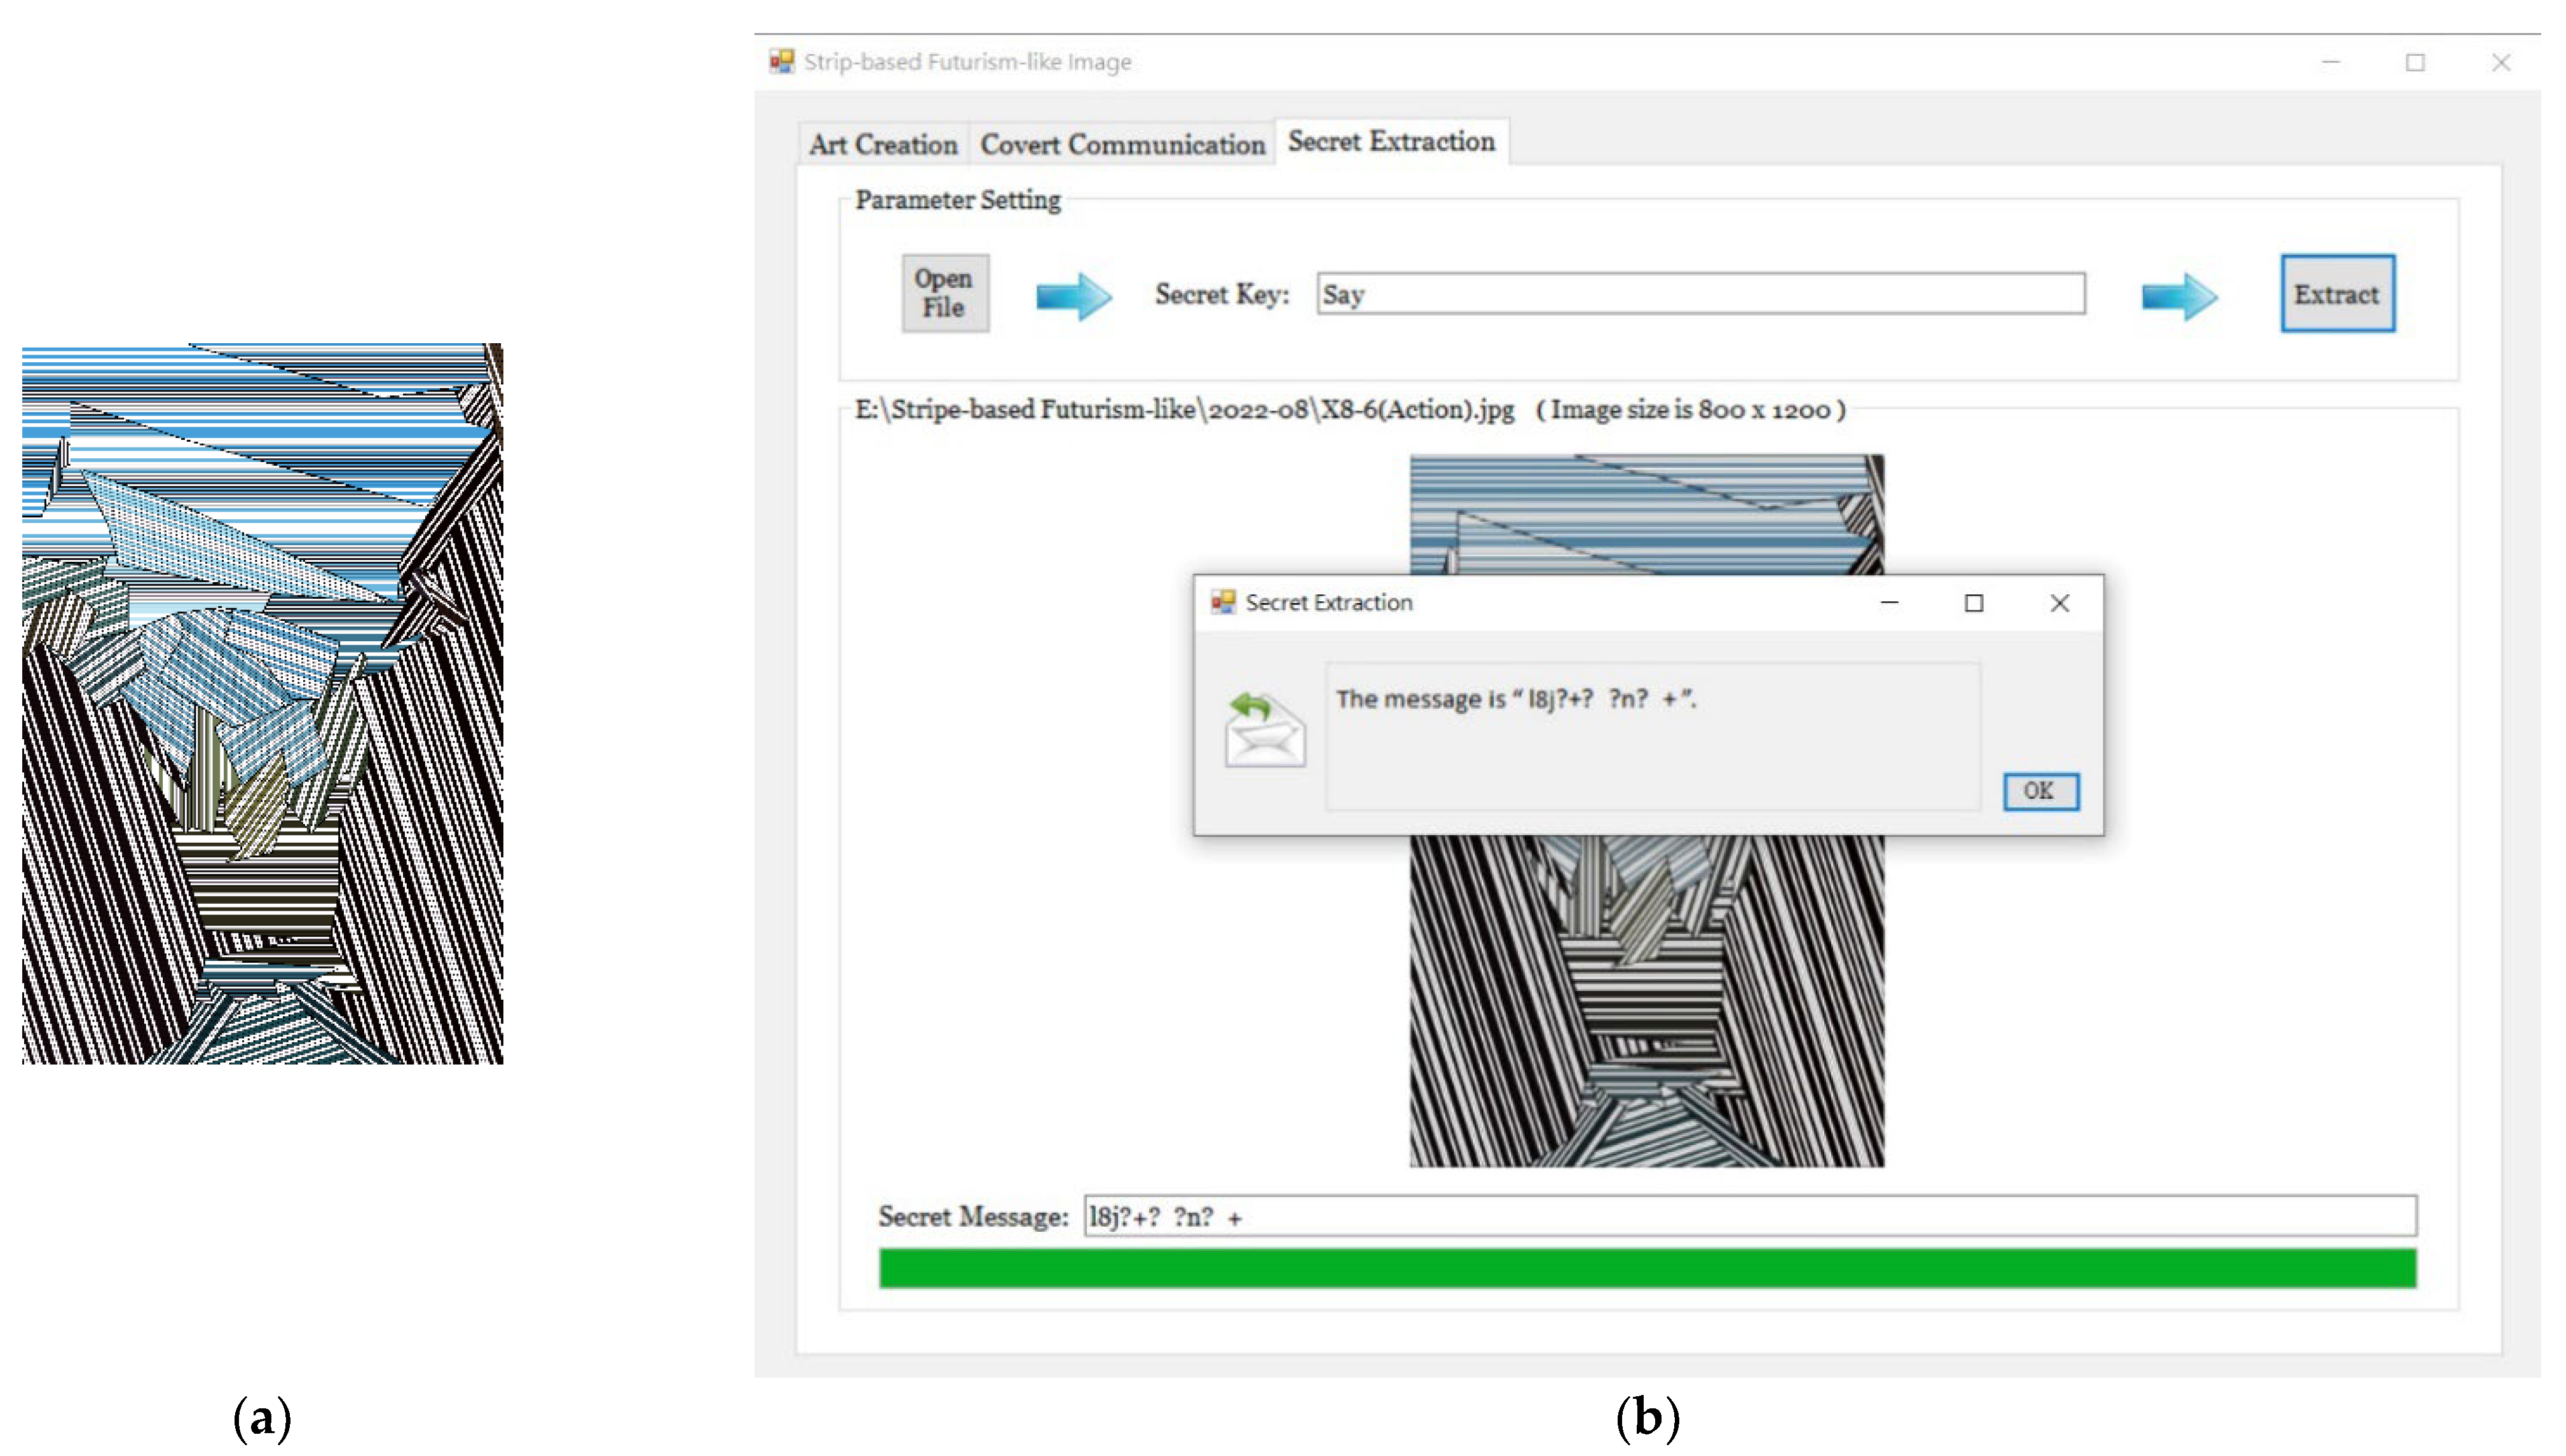This screenshot has height=1456, width=2566.
Task: Select the Secret Extraction tab
Action: (x=1390, y=142)
